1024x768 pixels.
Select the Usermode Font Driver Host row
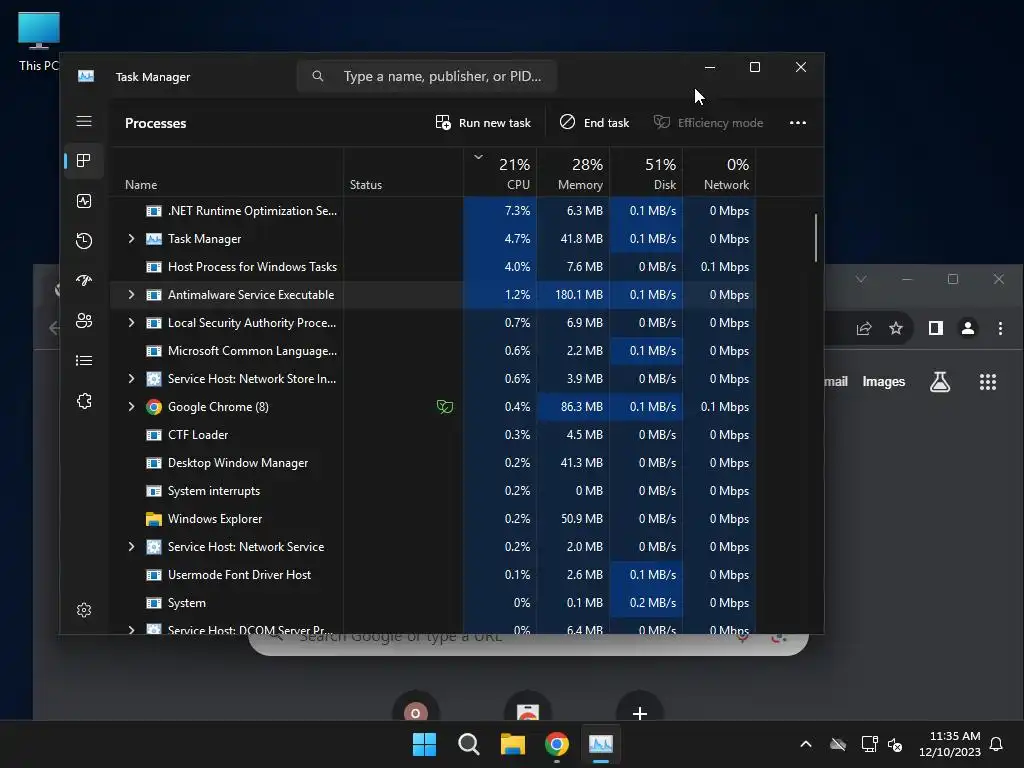(x=433, y=575)
